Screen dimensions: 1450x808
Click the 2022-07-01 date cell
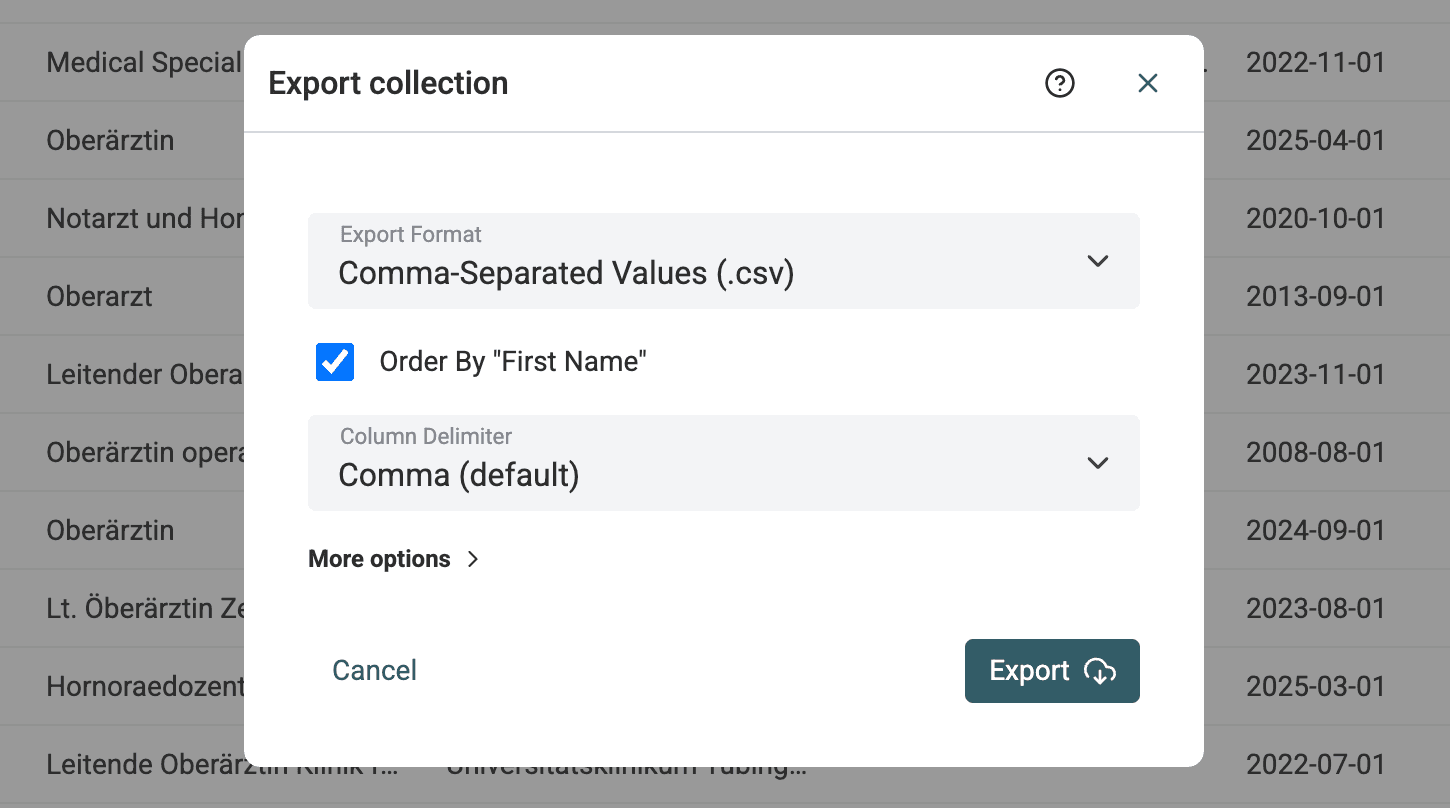point(1315,764)
